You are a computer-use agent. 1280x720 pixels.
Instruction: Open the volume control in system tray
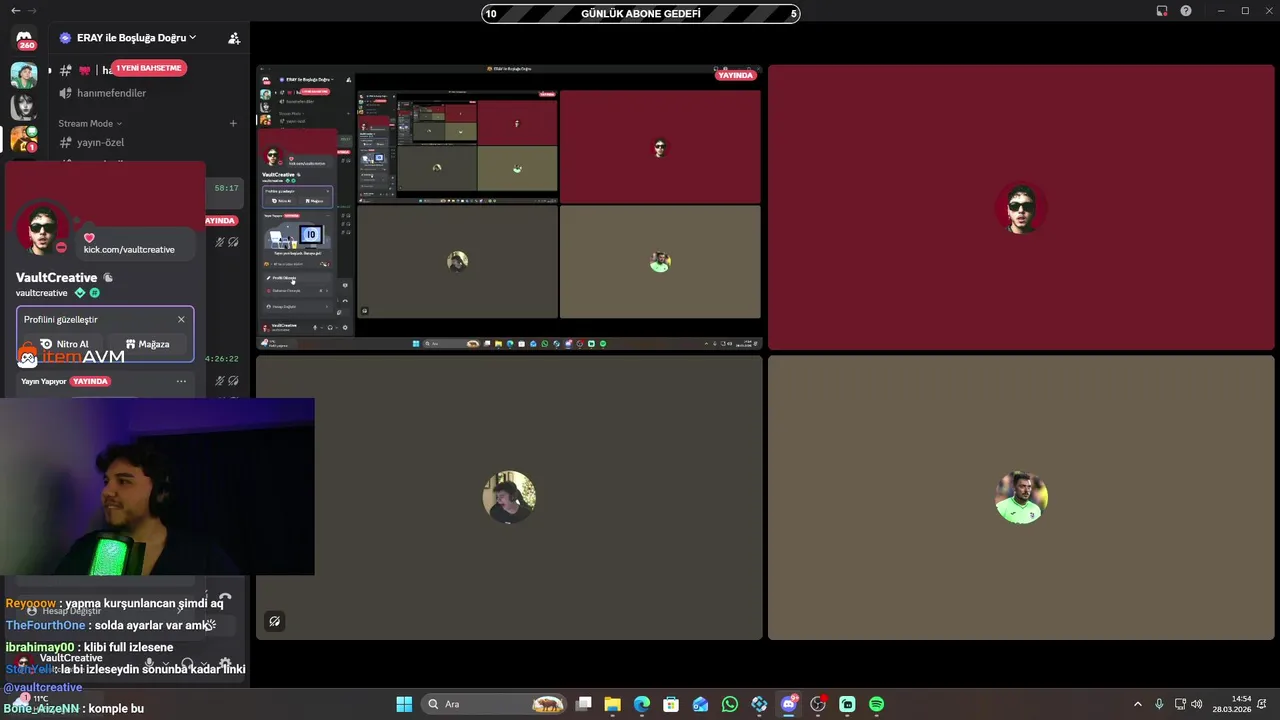1197,704
